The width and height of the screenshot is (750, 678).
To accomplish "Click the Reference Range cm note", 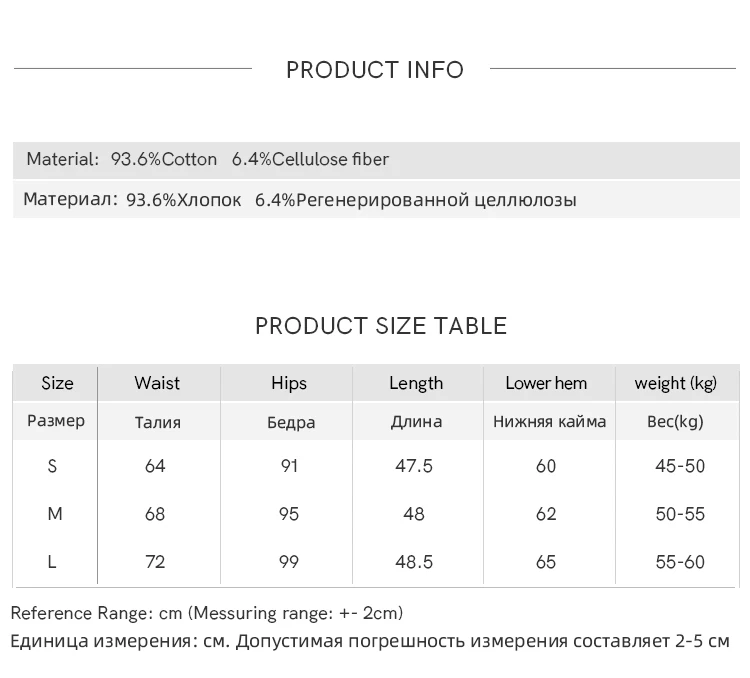I will 207,613.
